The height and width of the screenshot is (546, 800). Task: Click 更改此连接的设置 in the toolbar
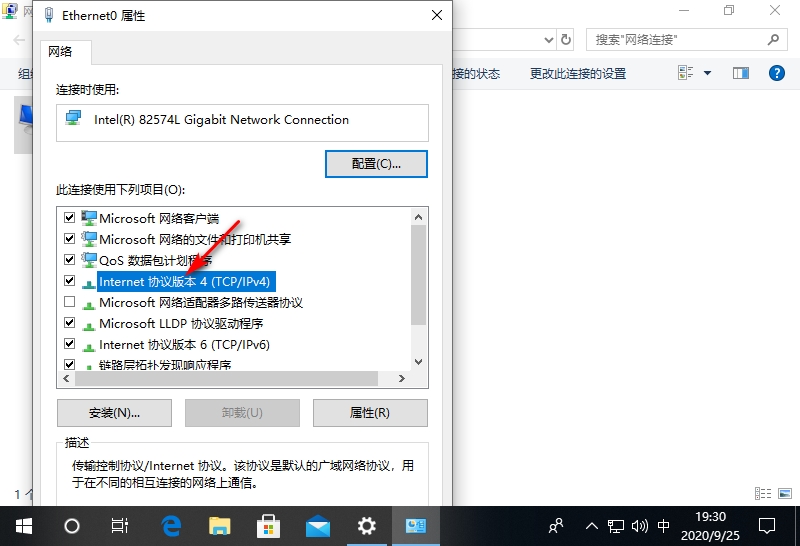[x=578, y=73]
